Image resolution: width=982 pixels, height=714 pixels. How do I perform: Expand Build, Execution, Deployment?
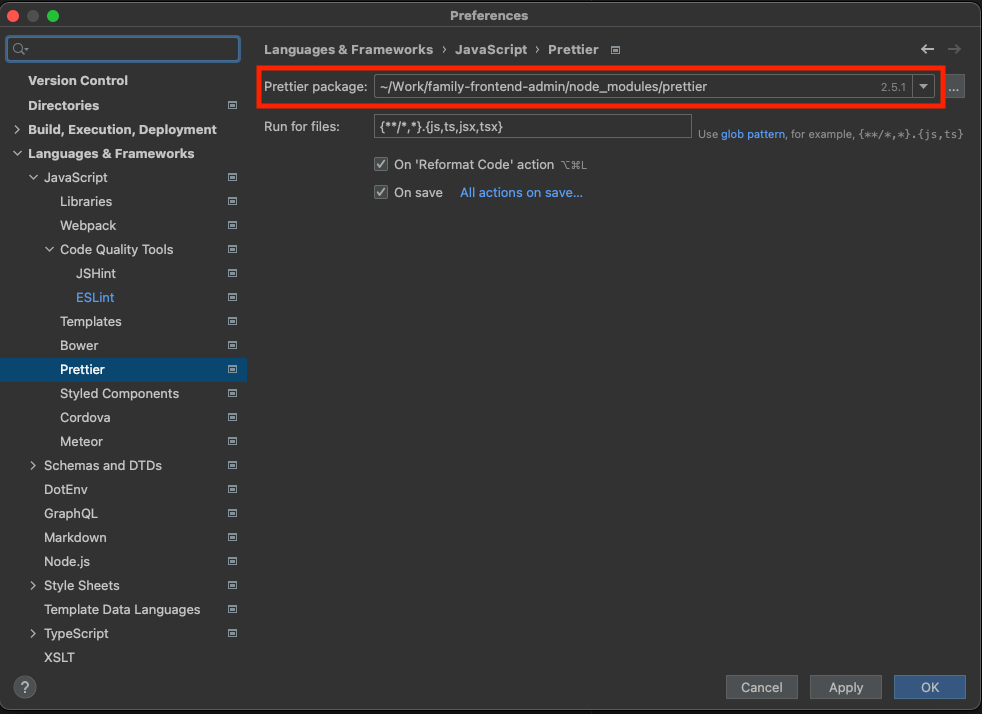[x=17, y=129]
